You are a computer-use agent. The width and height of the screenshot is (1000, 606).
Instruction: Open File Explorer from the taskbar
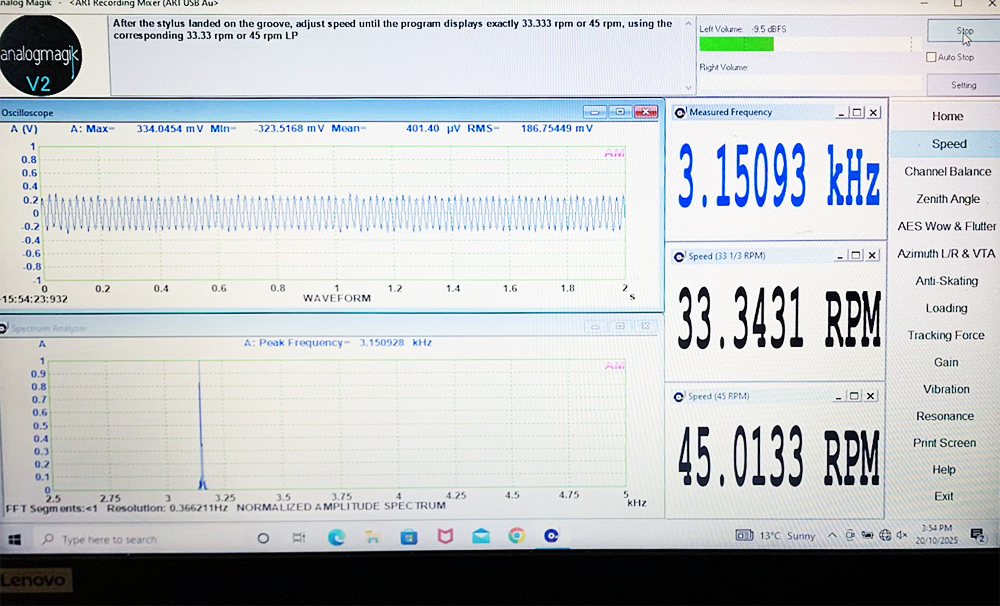373,538
